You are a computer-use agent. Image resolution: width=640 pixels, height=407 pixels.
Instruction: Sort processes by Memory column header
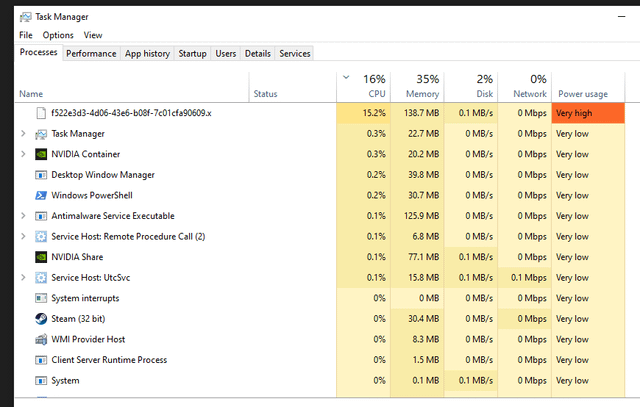pos(417,87)
